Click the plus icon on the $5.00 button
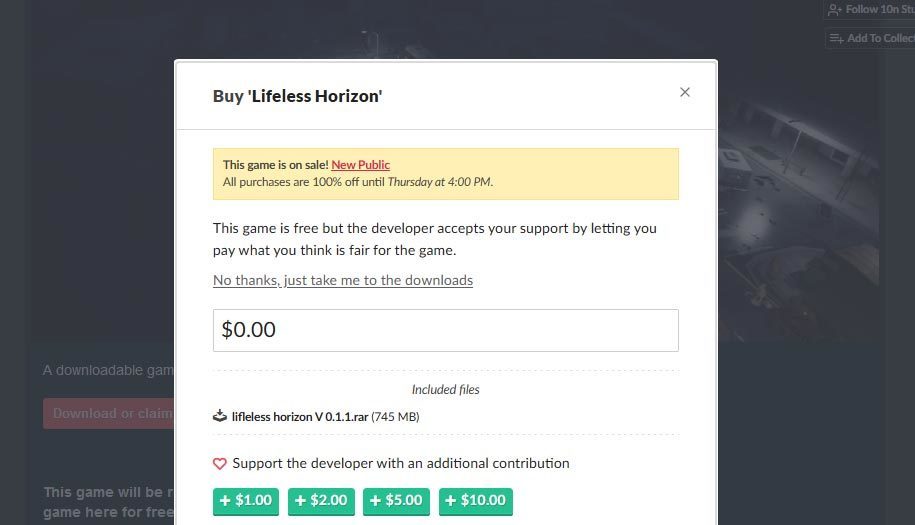The height and width of the screenshot is (525, 915). point(375,500)
